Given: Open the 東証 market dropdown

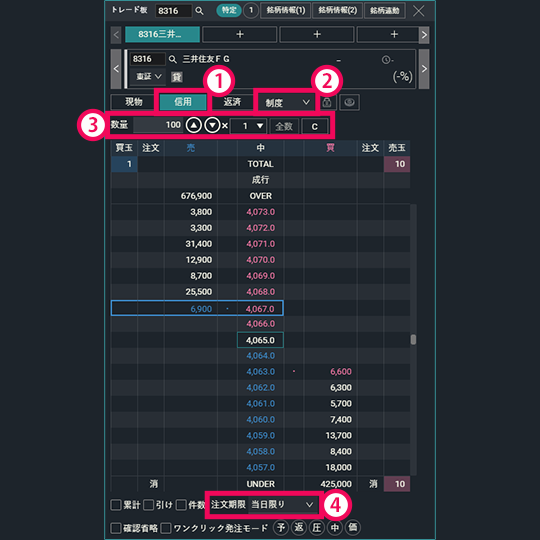Looking at the screenshot, I should 148,76.
